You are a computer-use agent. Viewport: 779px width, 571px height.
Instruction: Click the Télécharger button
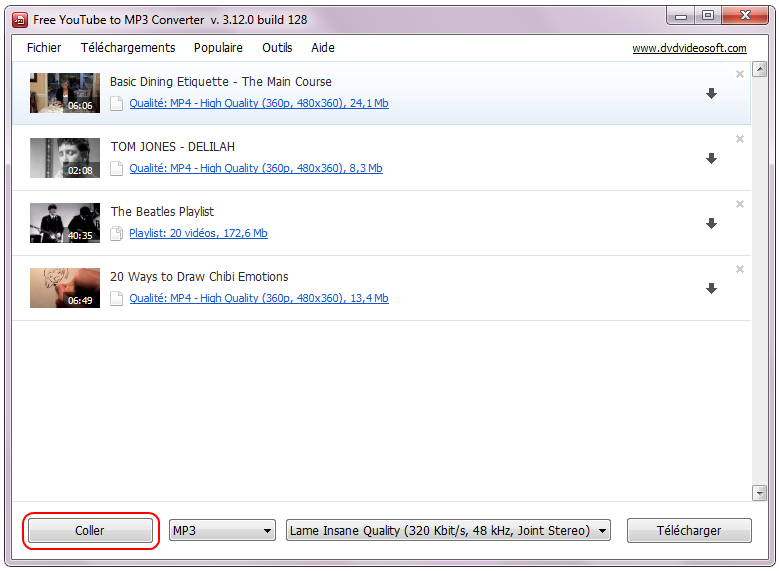[689, 531]
